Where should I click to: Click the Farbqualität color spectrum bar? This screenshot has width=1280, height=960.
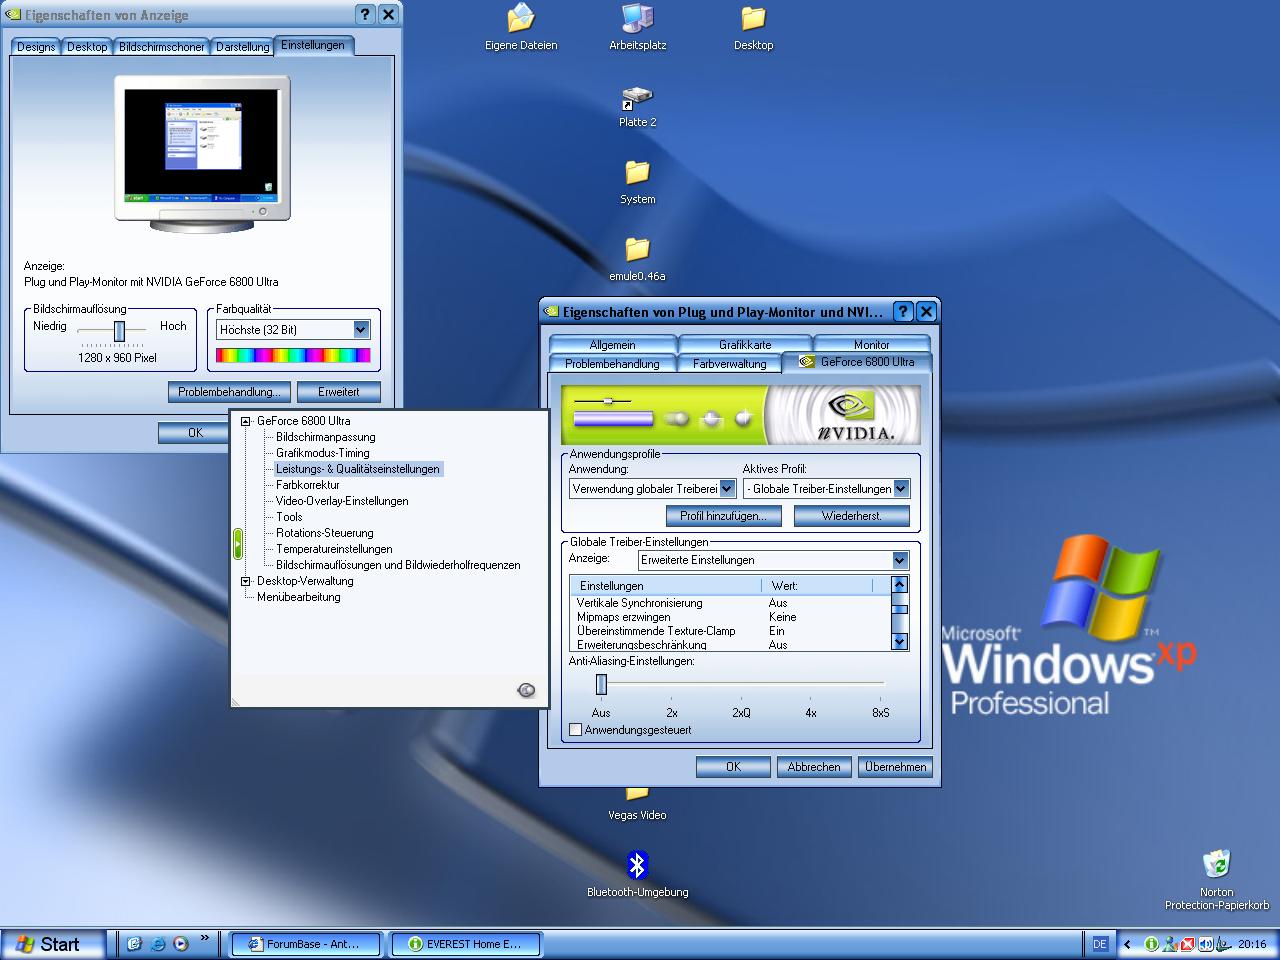click(293, 355)
